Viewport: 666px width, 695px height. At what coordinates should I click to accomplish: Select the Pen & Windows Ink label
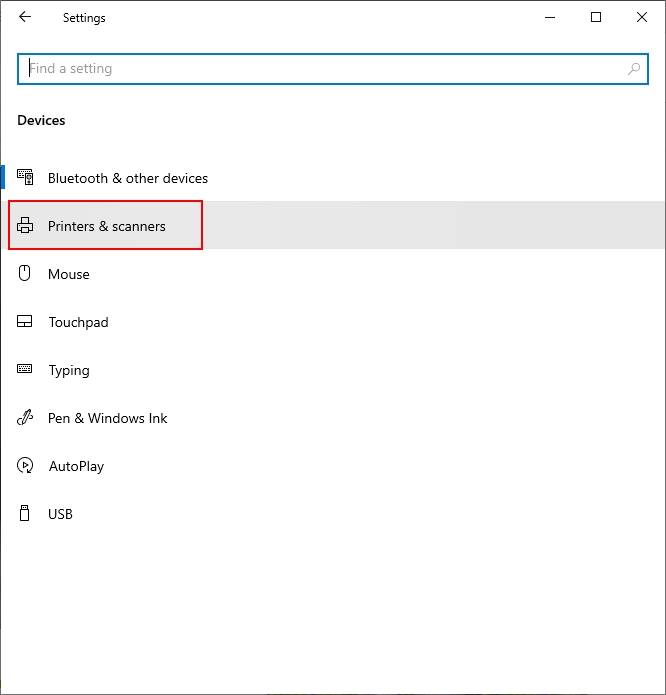[108, 418]
